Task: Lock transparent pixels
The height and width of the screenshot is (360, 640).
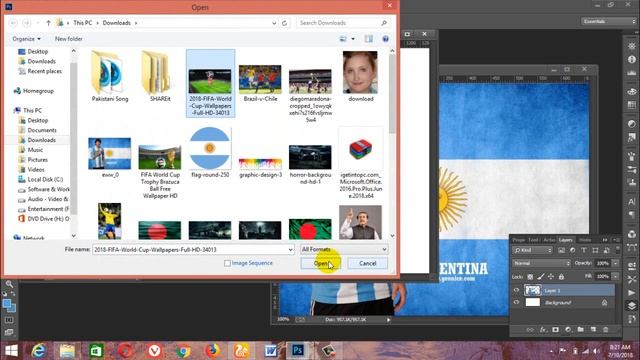Action: pos(530,277)
